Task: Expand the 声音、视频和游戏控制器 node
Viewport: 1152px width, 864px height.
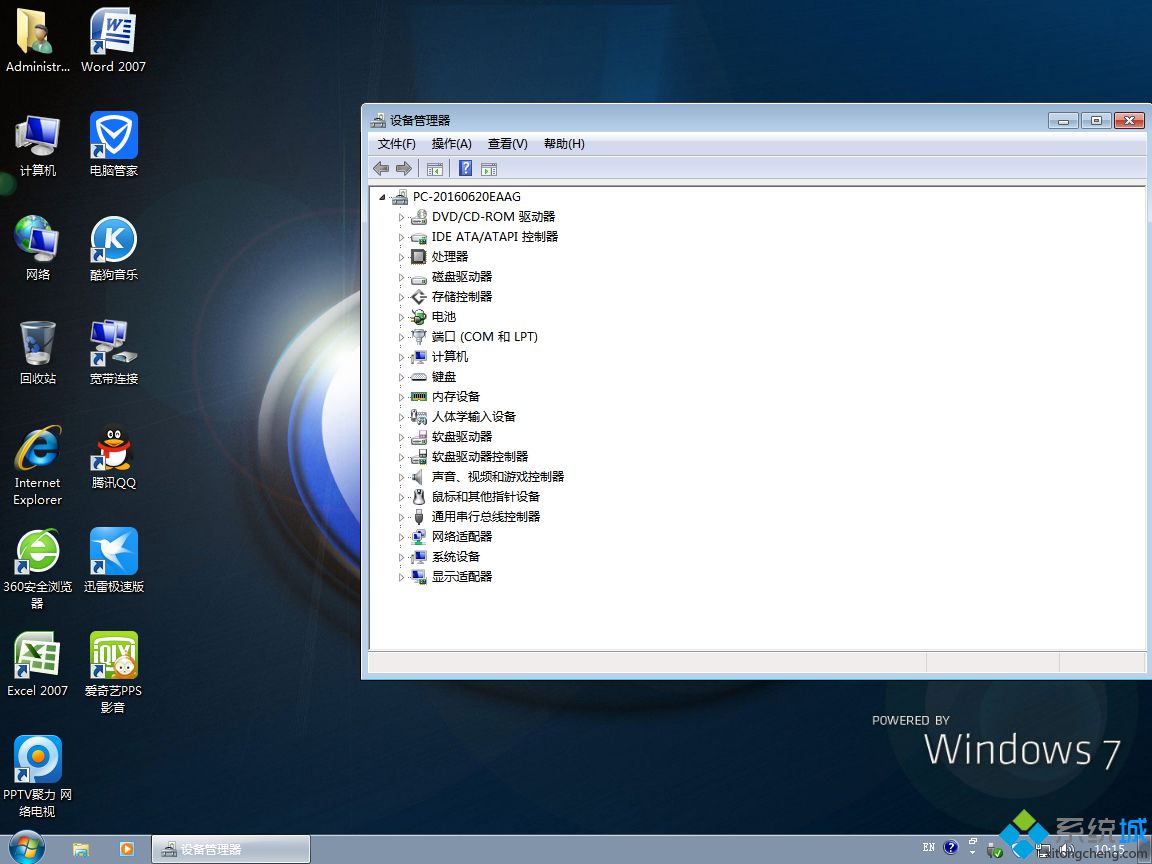Action: 401,478
